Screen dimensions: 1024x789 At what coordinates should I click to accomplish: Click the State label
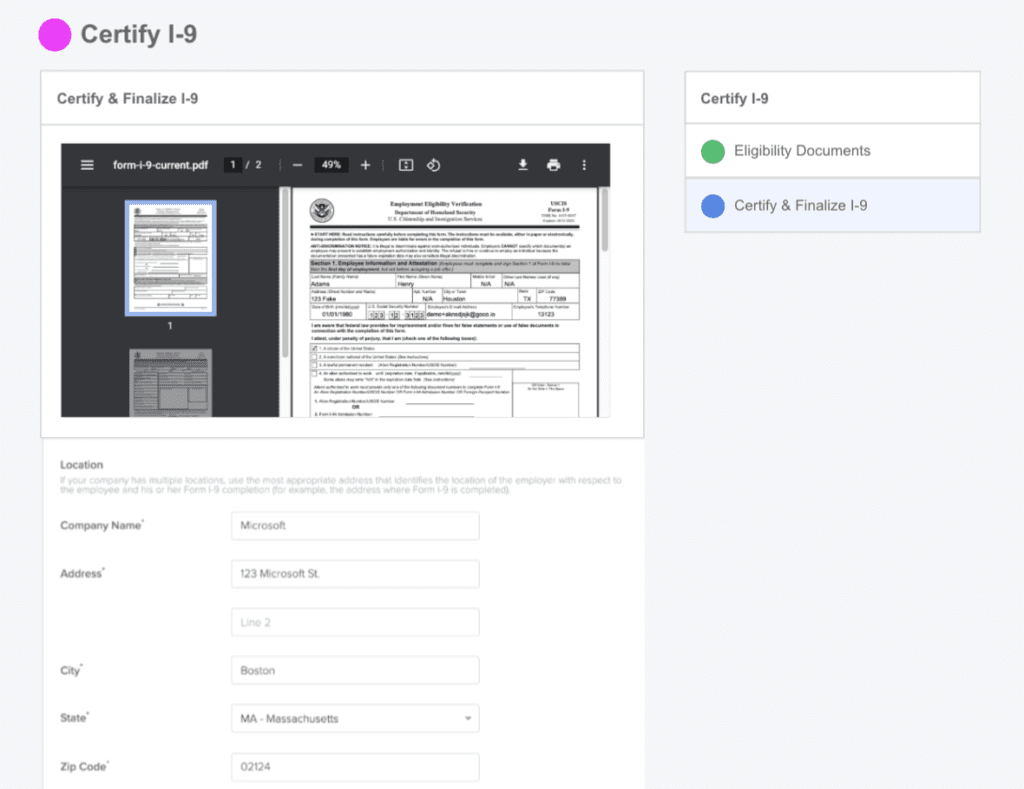tap(74, 718)
